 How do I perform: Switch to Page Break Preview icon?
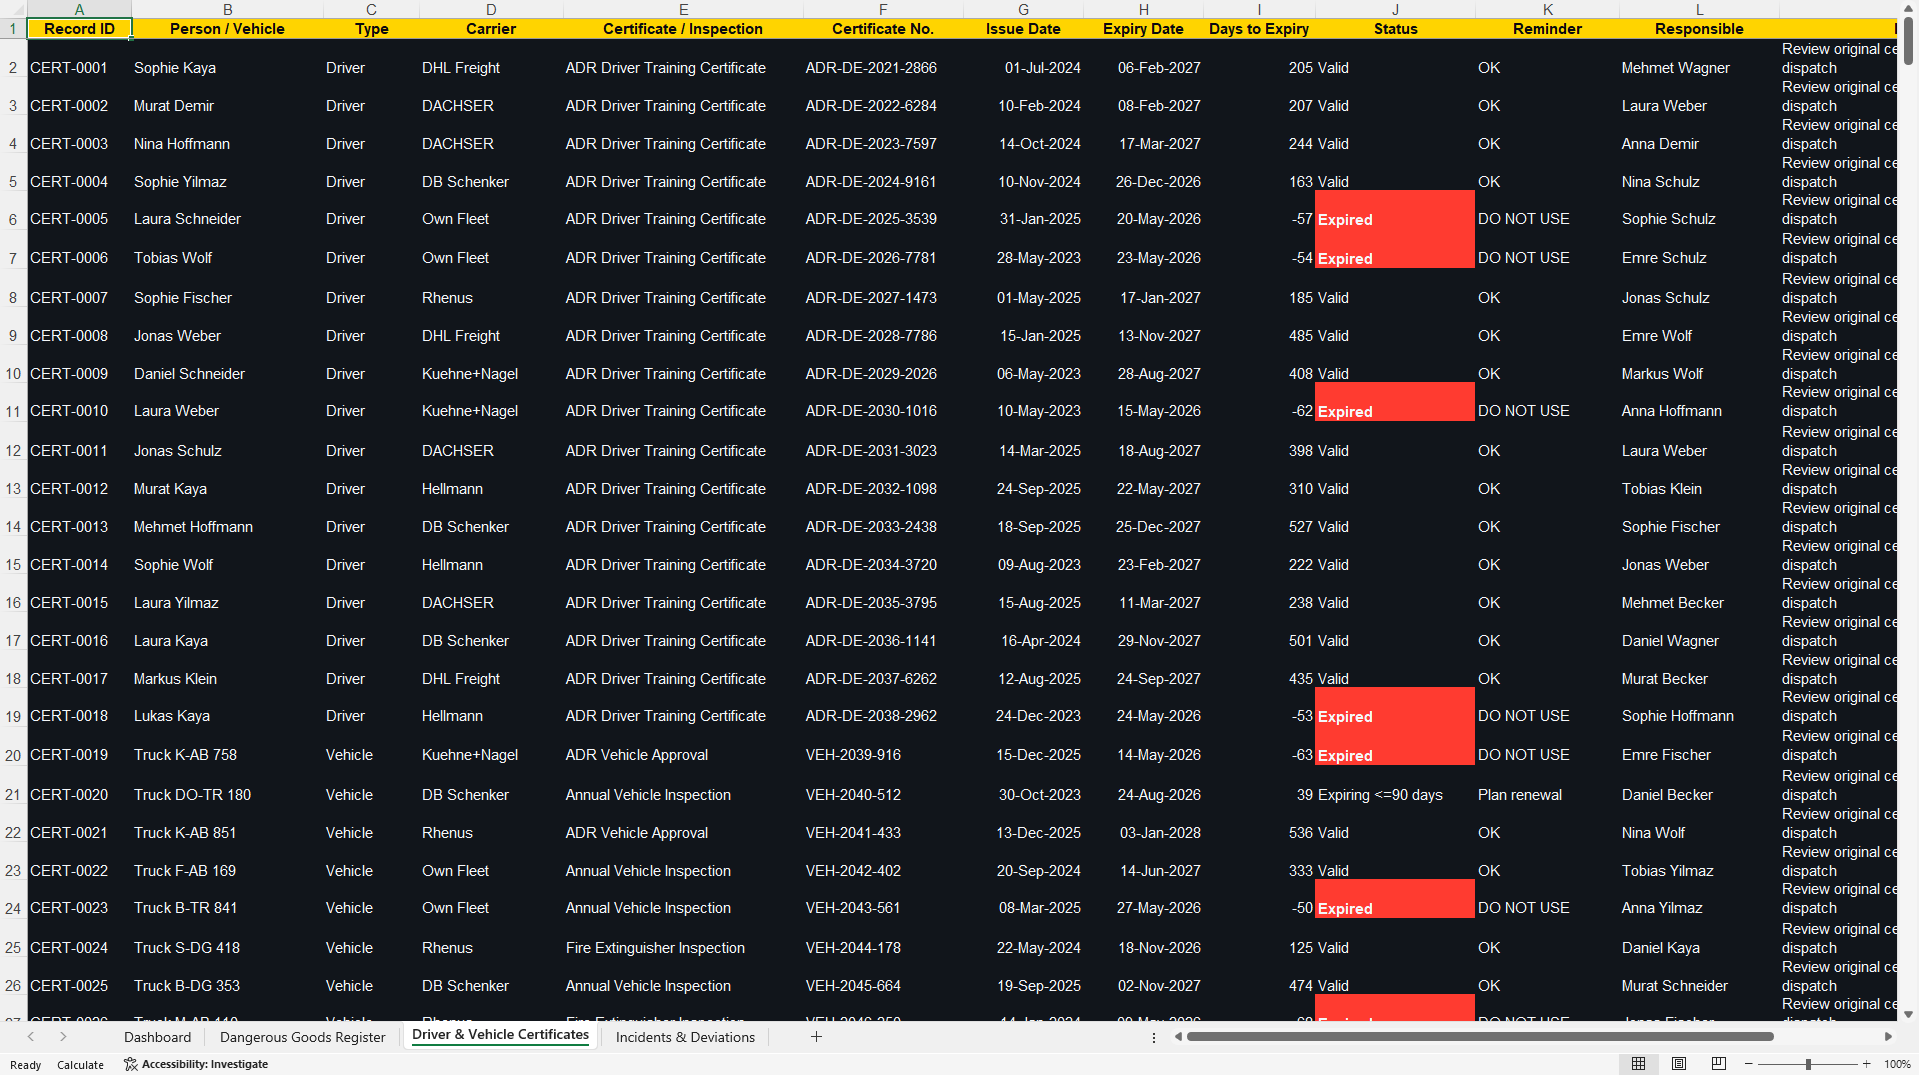click(1719, 1064)
